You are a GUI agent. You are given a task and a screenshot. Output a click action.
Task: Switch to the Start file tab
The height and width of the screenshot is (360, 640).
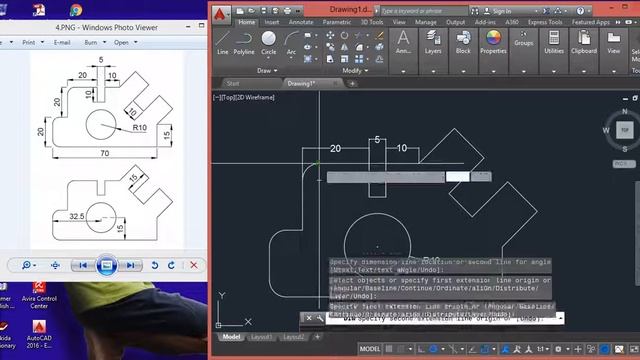[233, 84]
